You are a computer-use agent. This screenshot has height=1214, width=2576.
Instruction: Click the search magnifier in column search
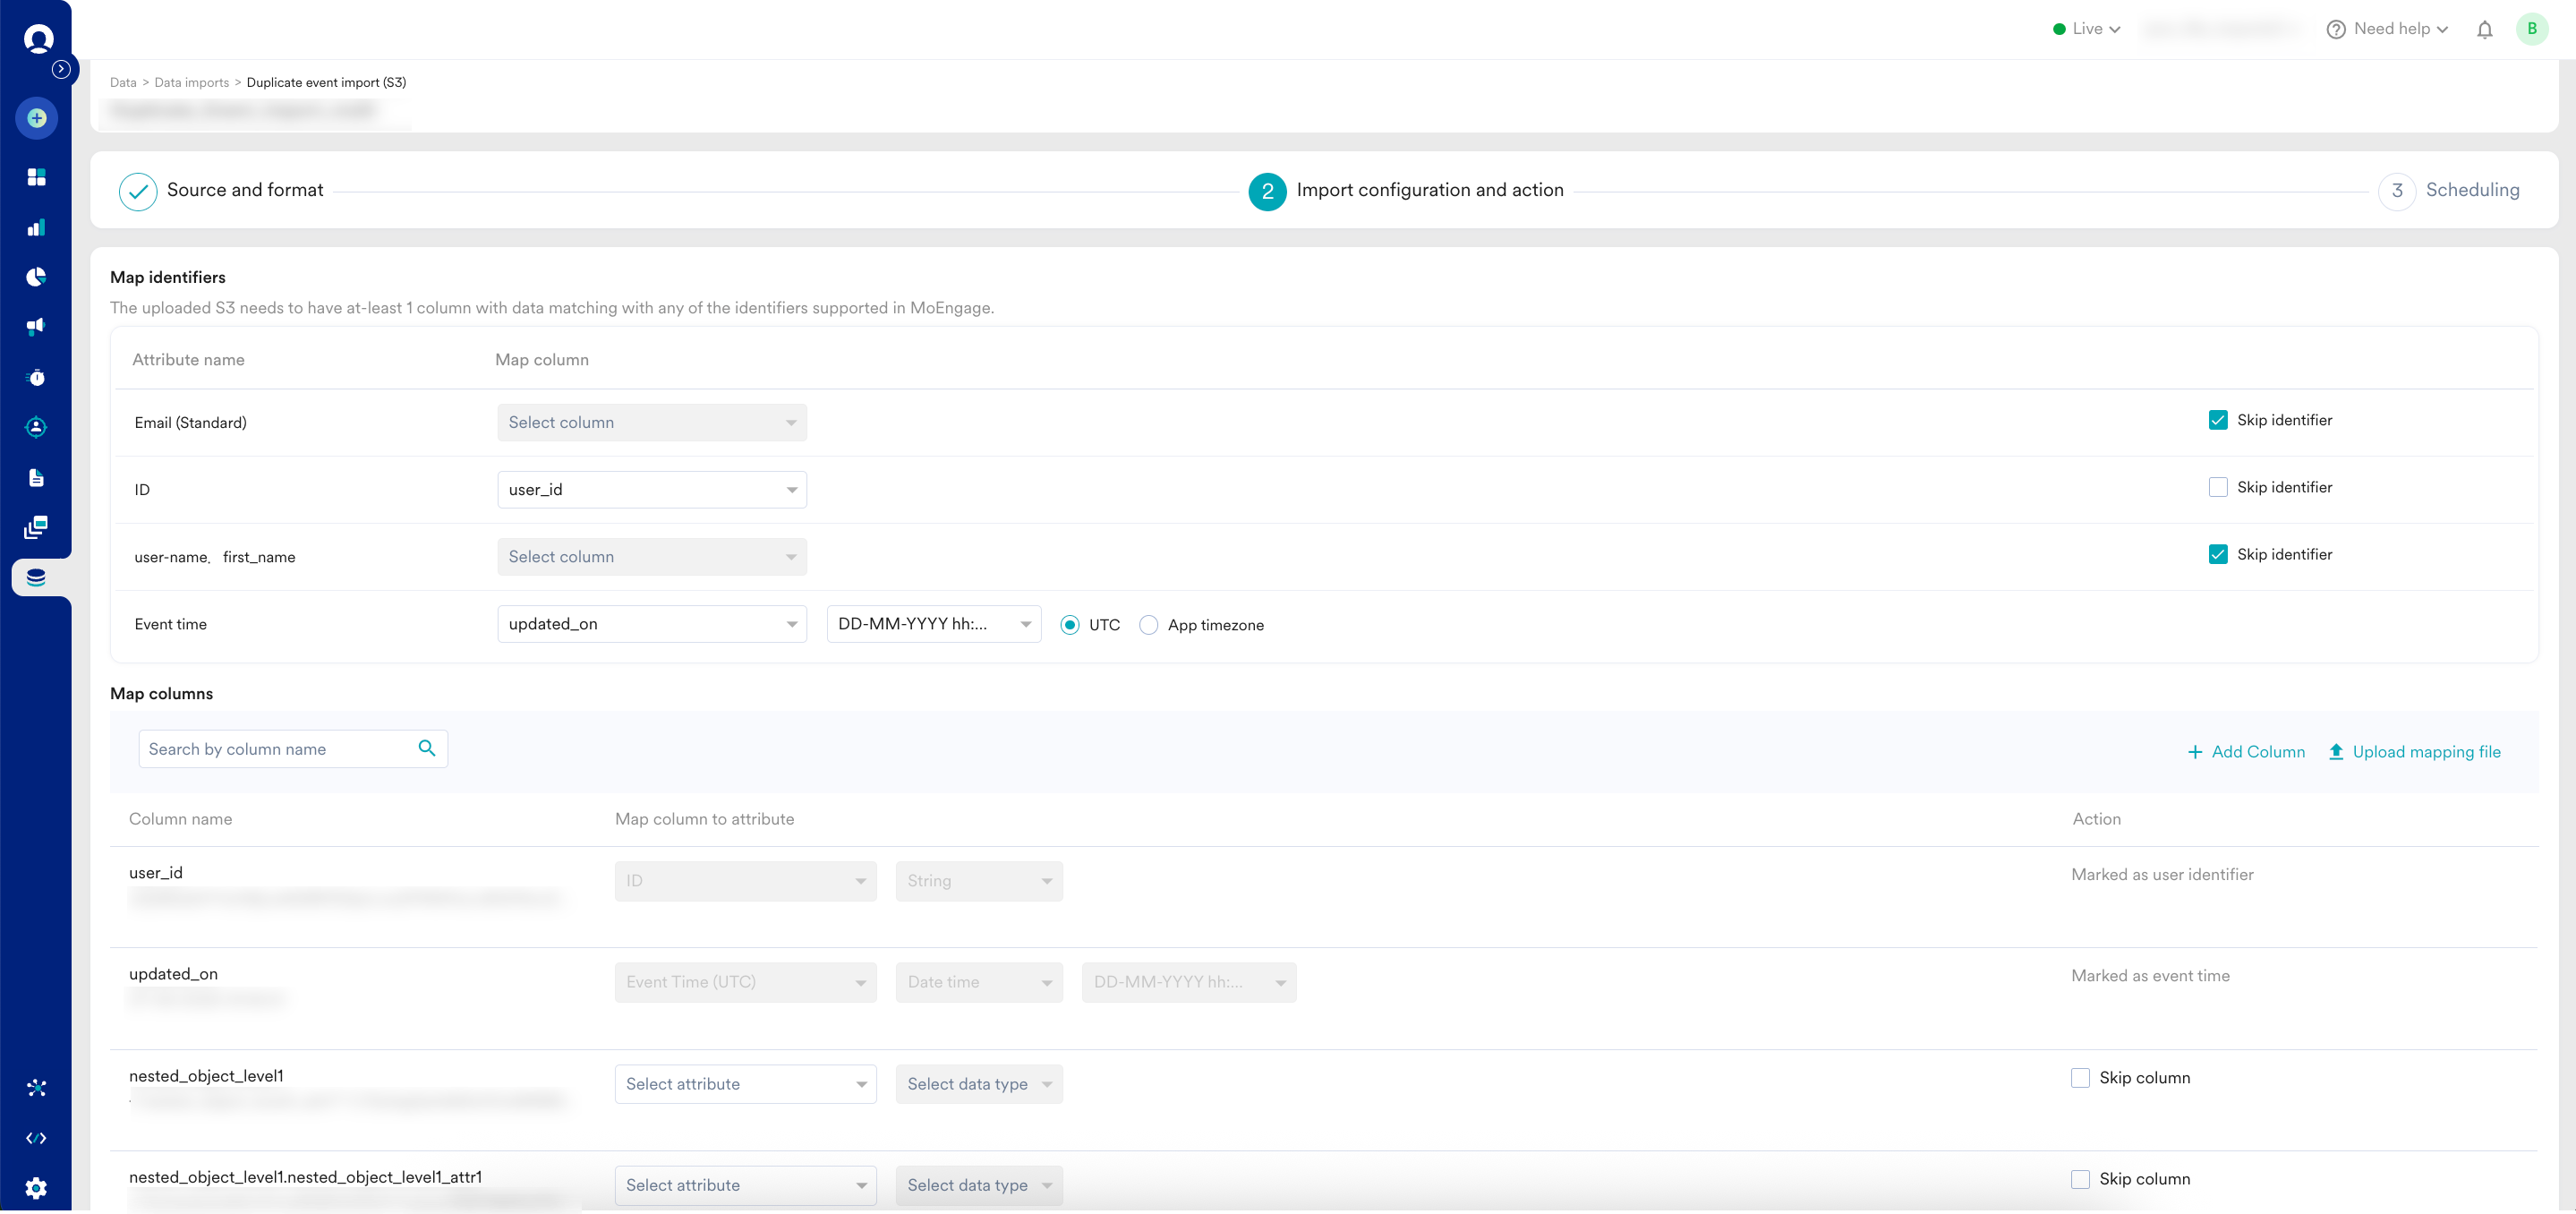point(427,748)
